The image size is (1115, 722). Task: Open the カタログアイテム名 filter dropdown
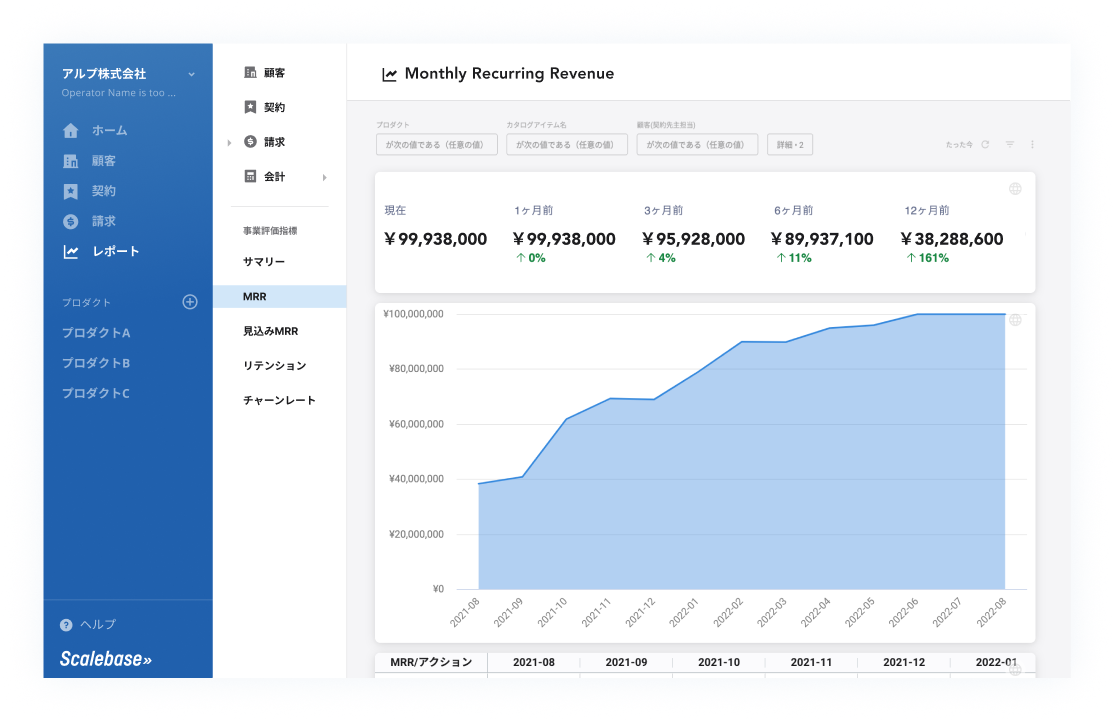pyautogui.click(x=566, y=145)
